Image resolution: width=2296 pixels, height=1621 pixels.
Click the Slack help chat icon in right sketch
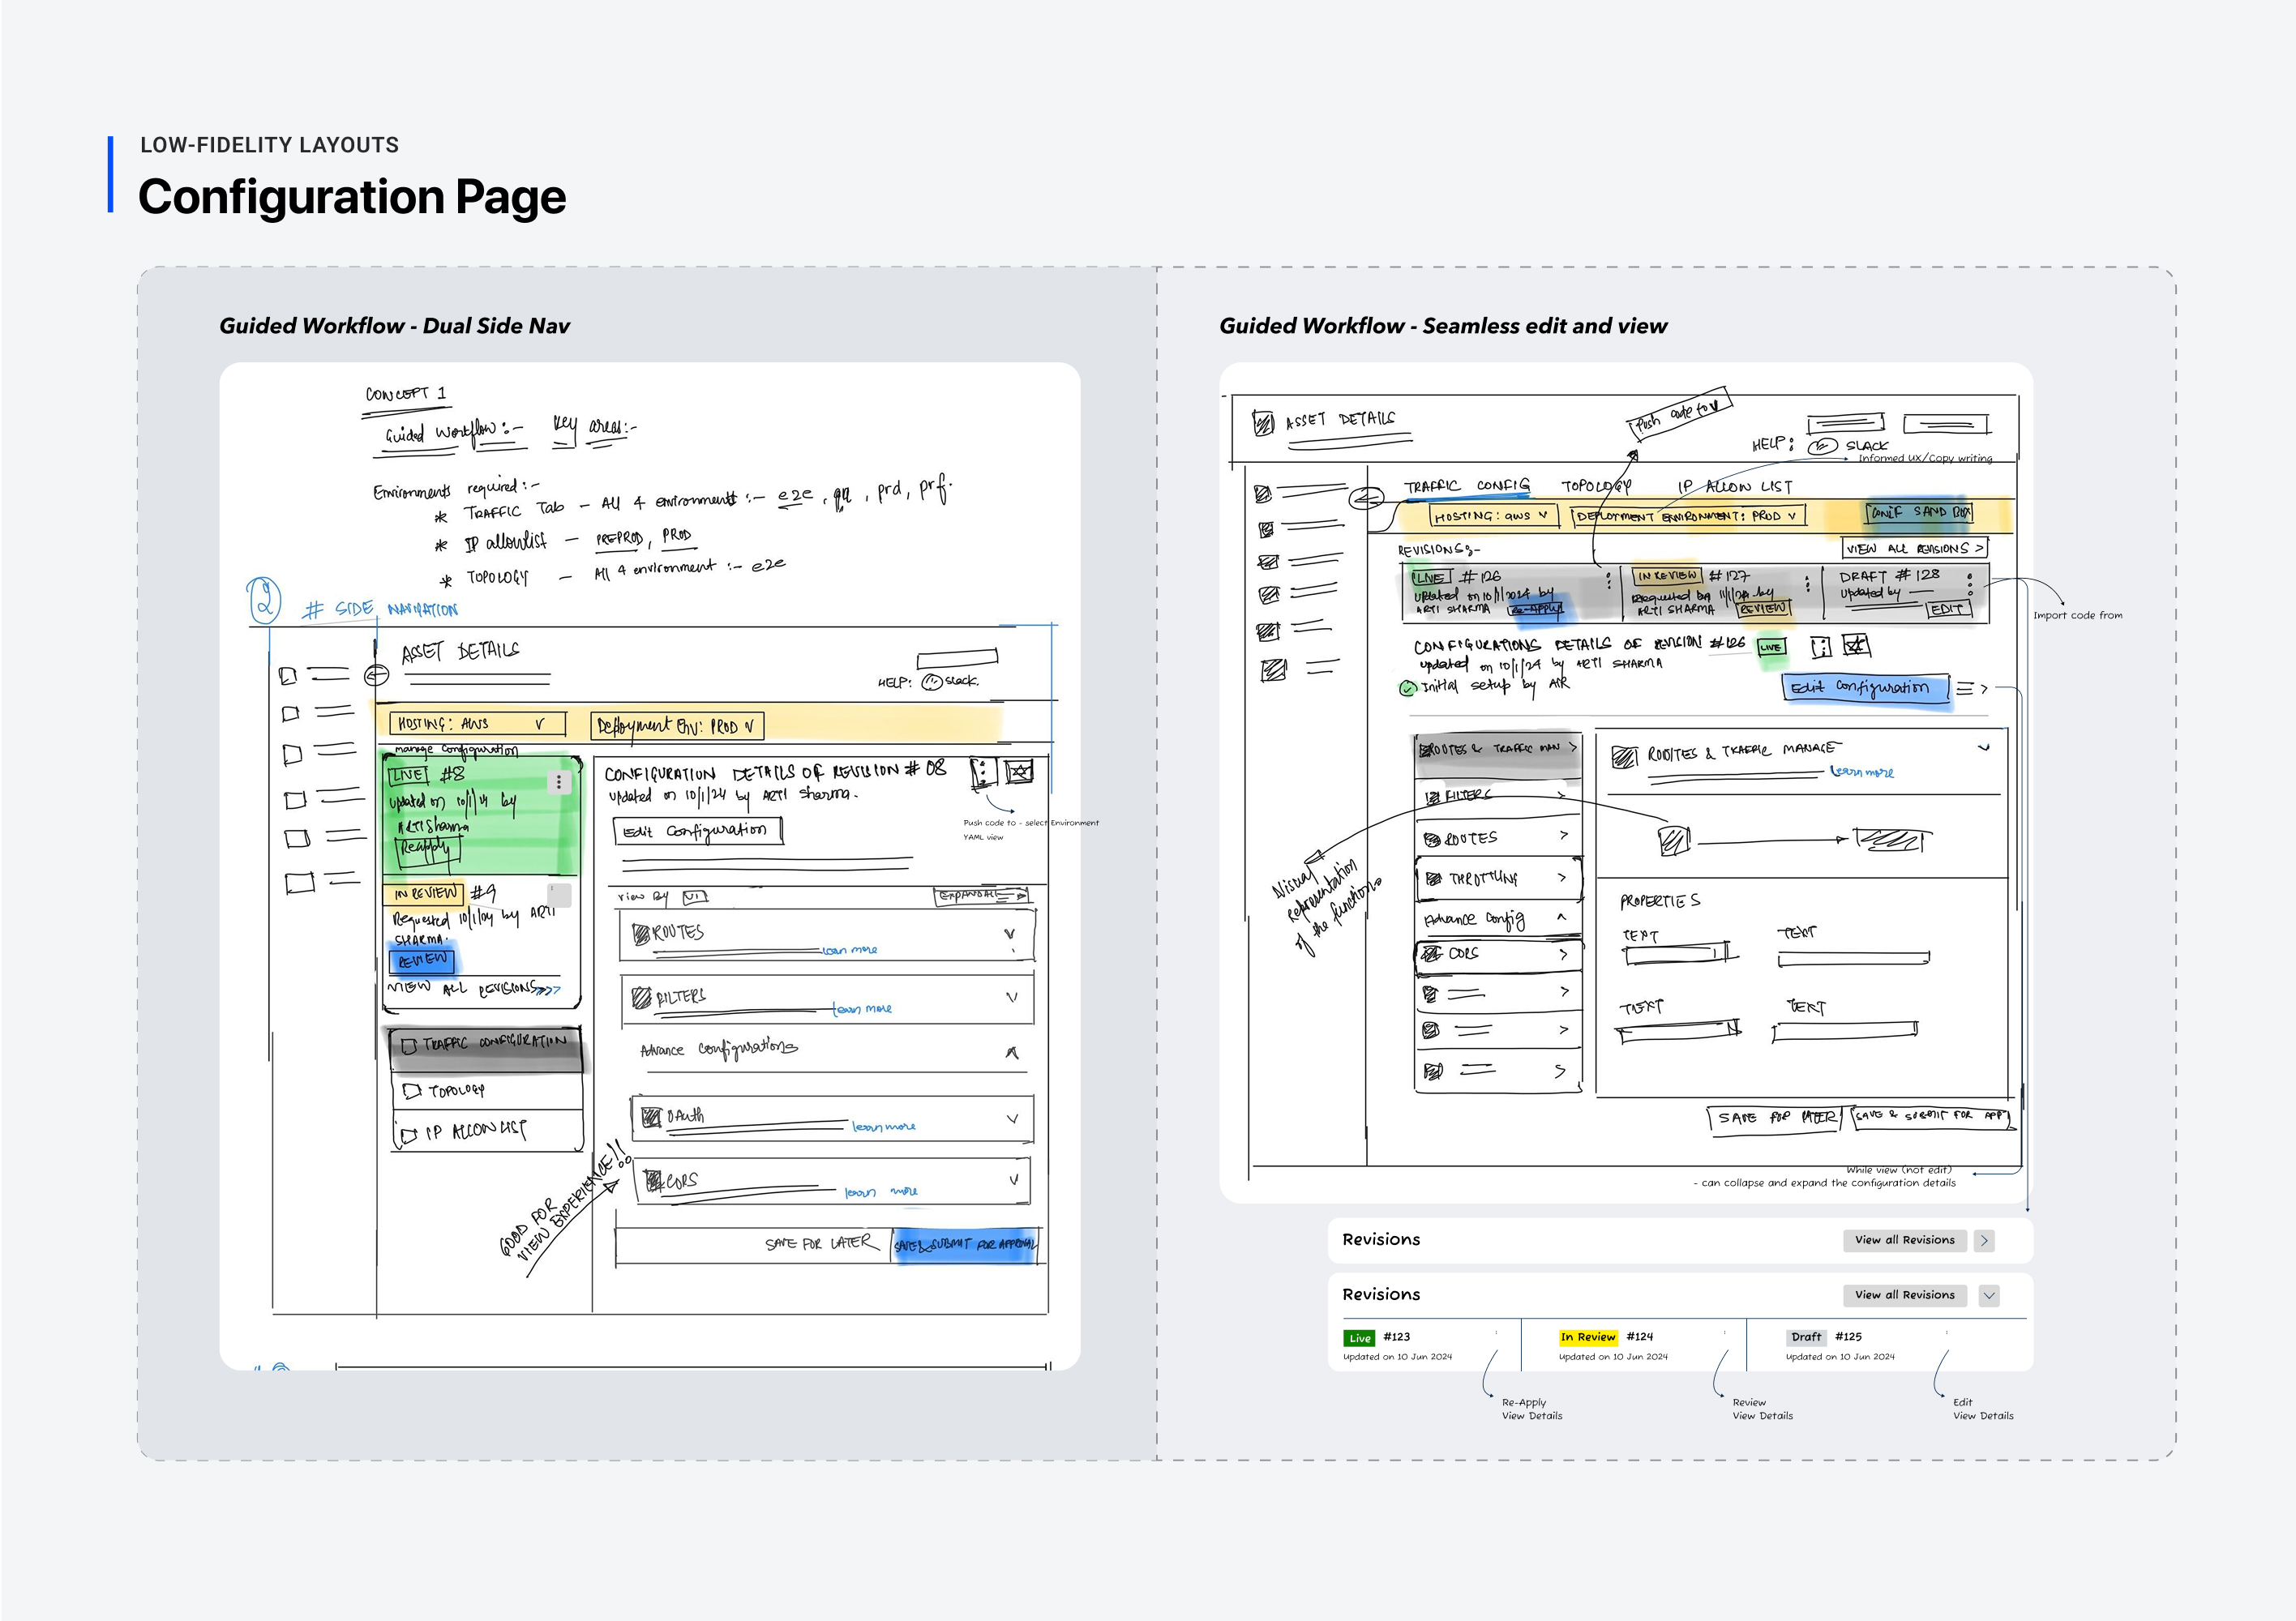pos(1822,446)
